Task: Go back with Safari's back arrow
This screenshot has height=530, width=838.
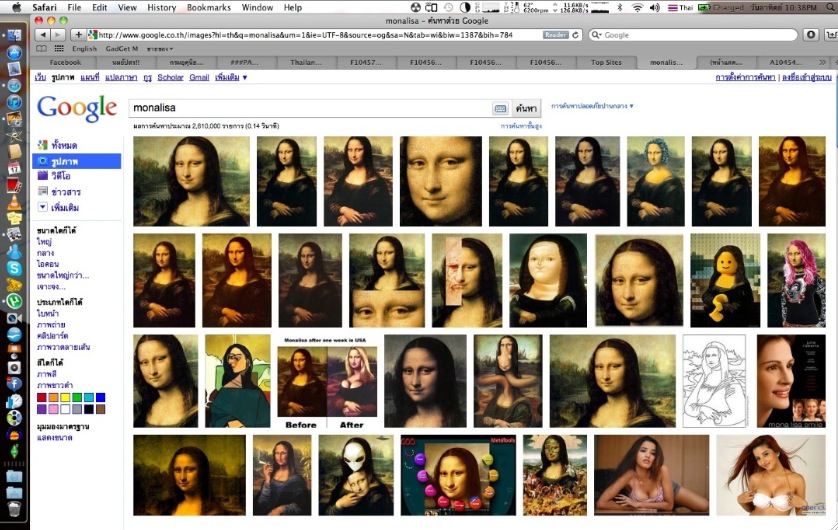Action: point(43,35)
